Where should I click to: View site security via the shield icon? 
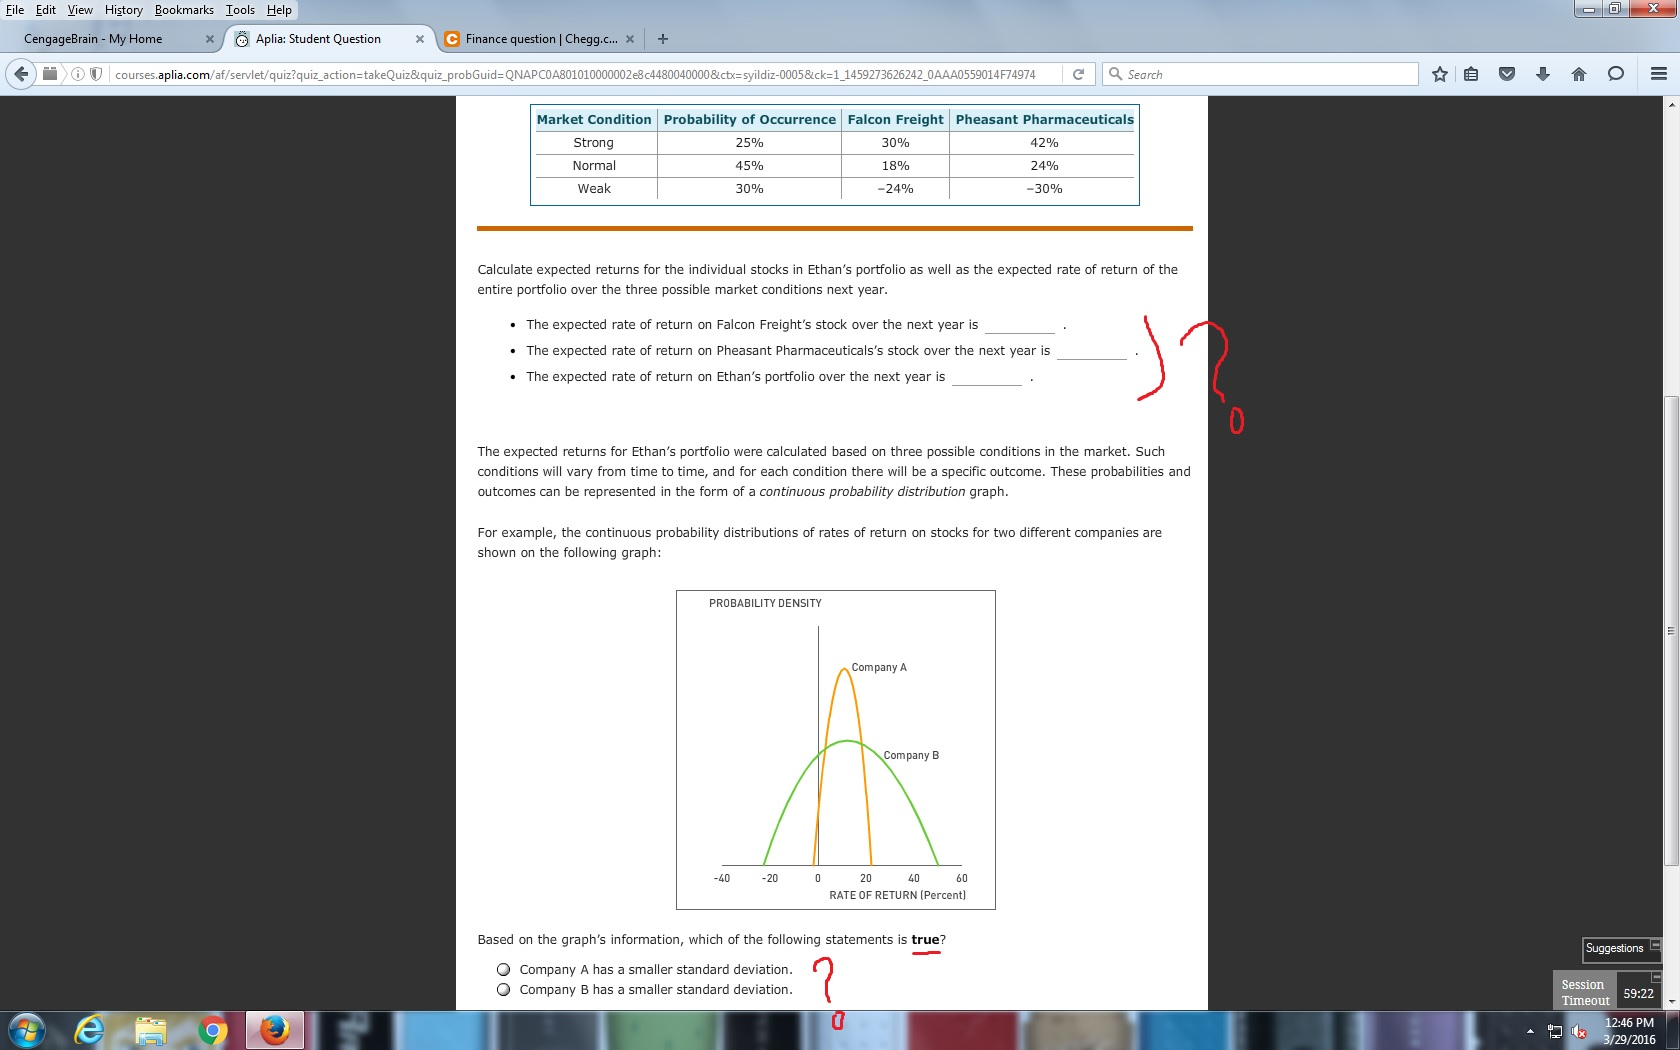tap(95, 73)
